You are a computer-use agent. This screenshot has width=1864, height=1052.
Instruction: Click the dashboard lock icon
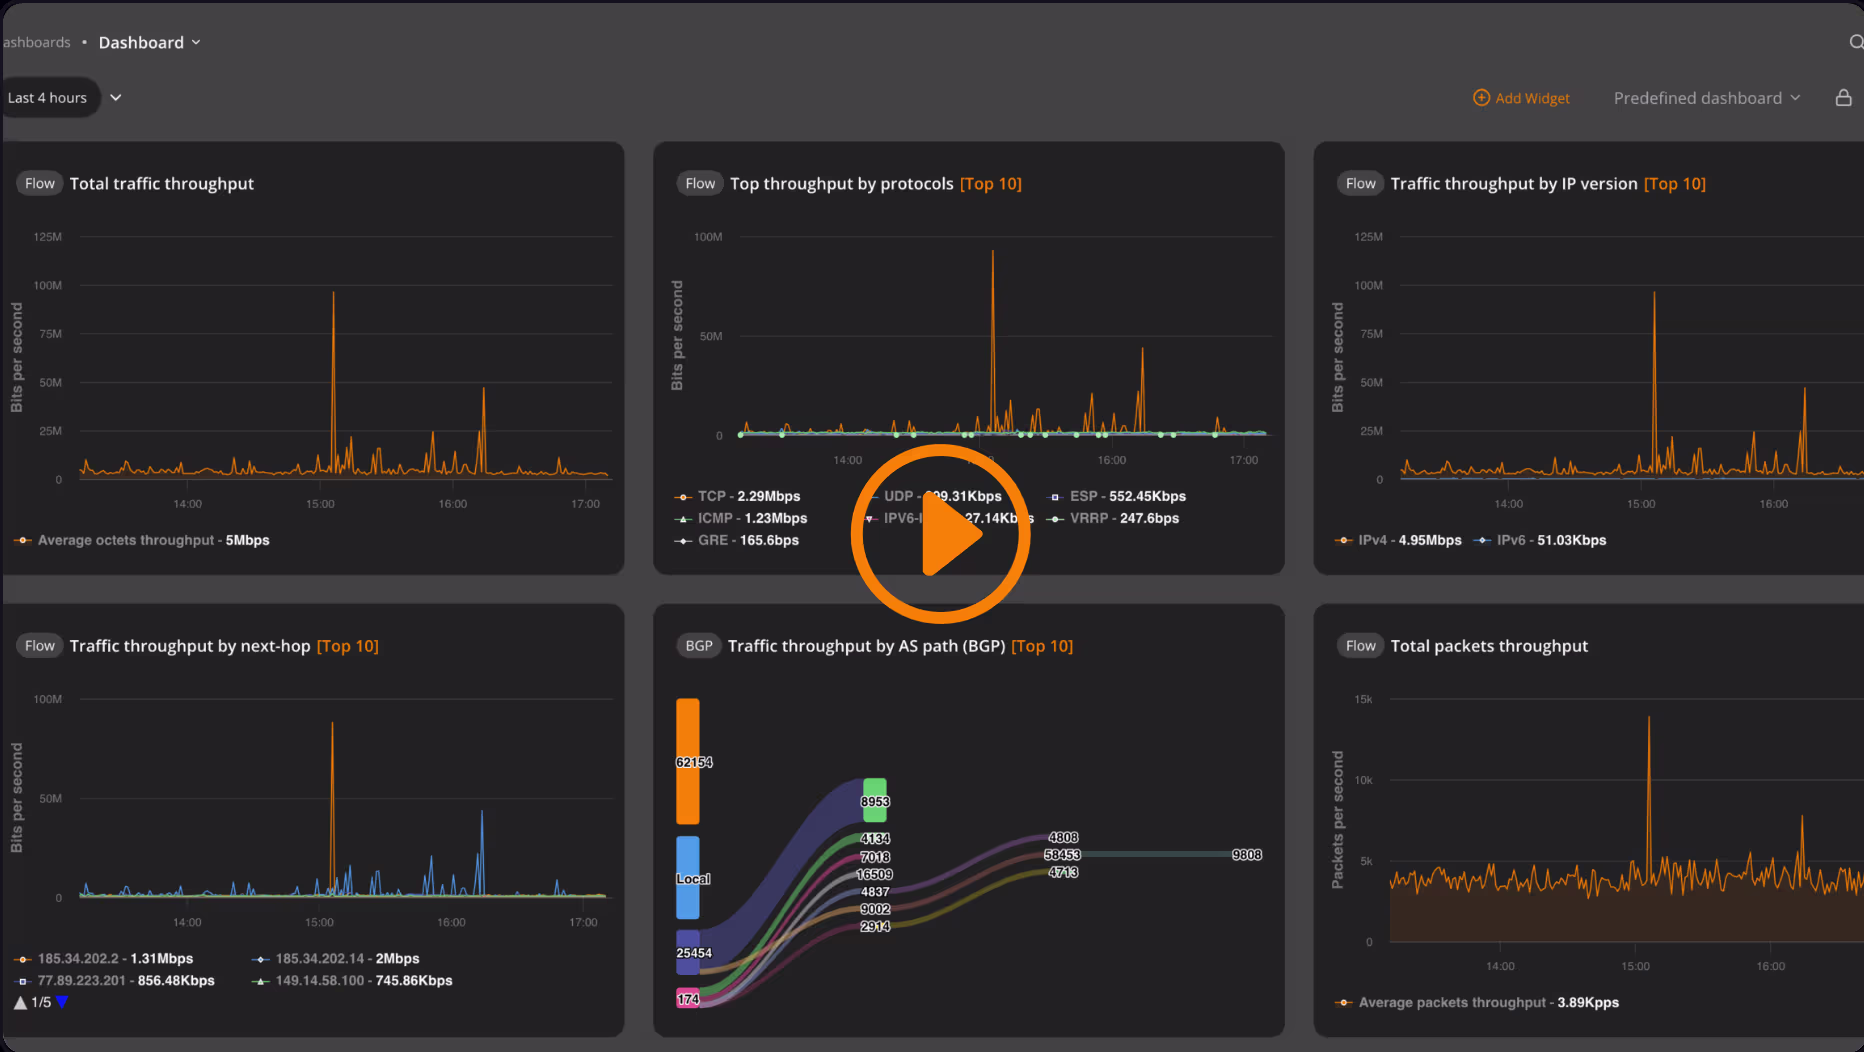tap(1843, 98)
